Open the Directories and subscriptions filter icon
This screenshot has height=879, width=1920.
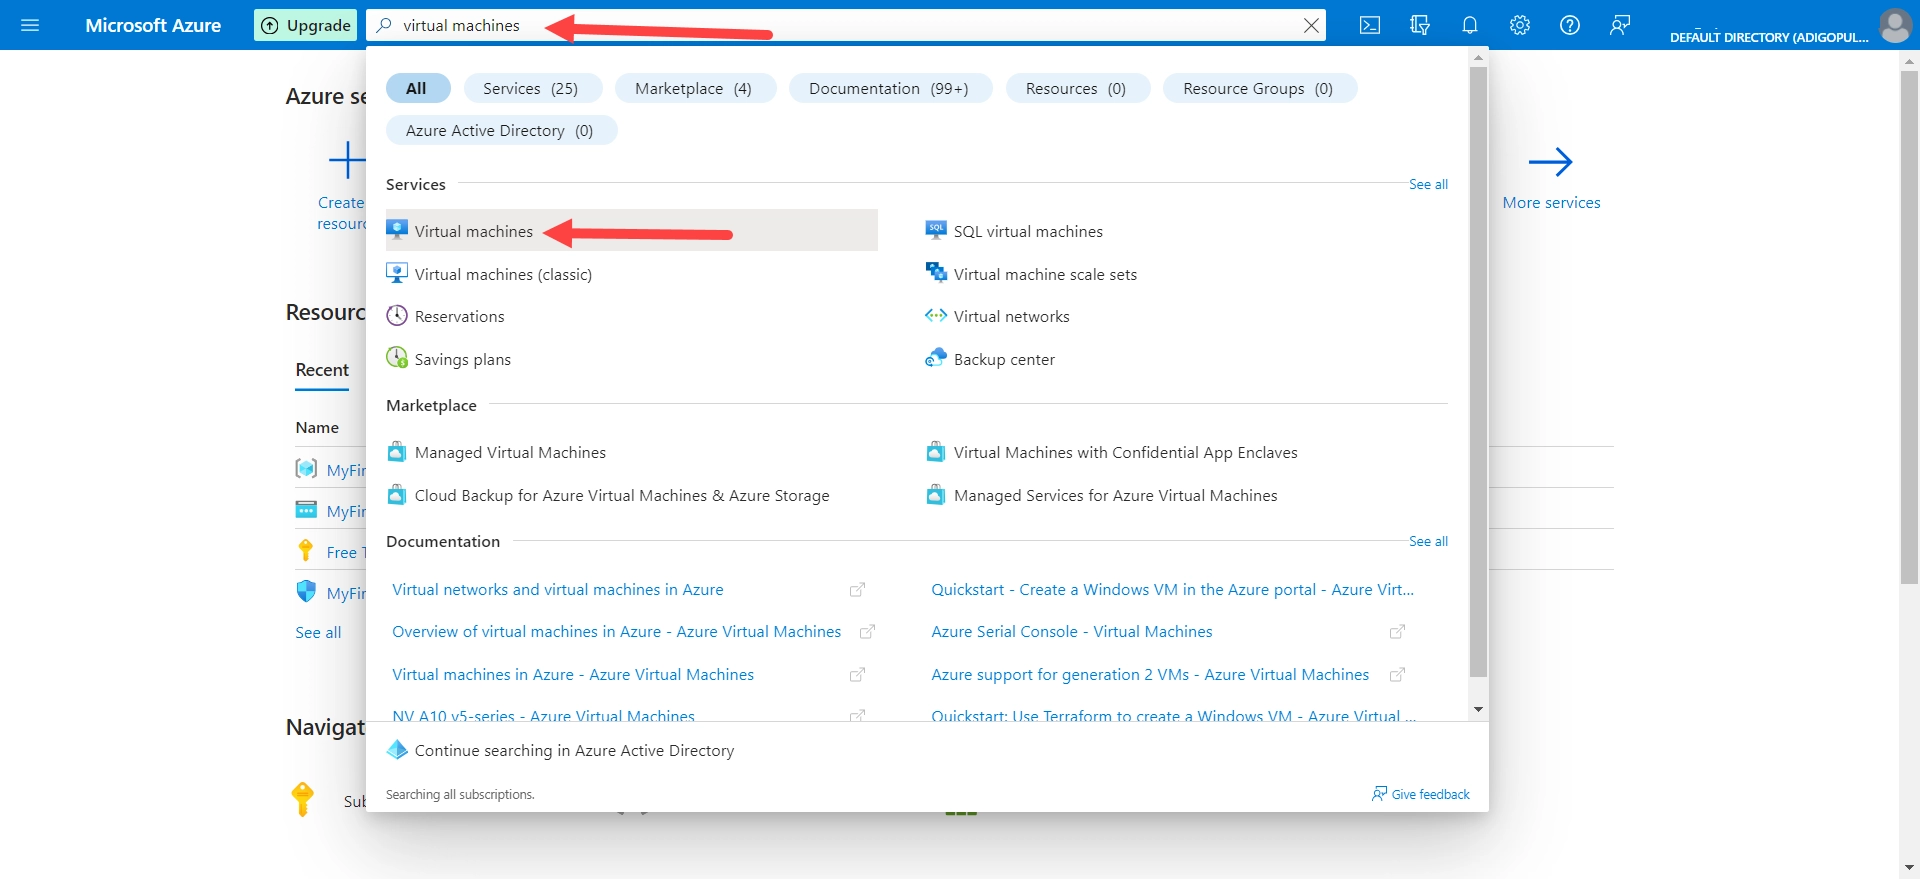tap(1420, 25)
